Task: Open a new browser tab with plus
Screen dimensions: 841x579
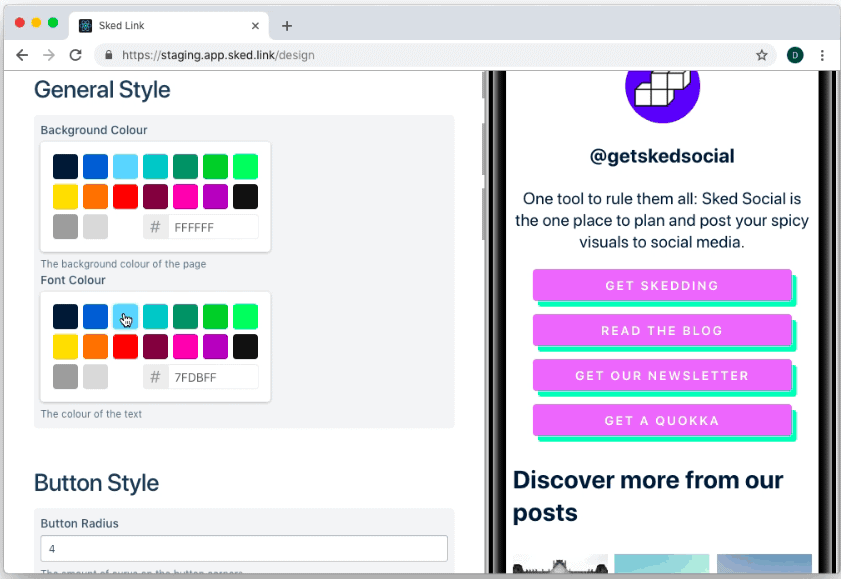Action: click(287, 26)
